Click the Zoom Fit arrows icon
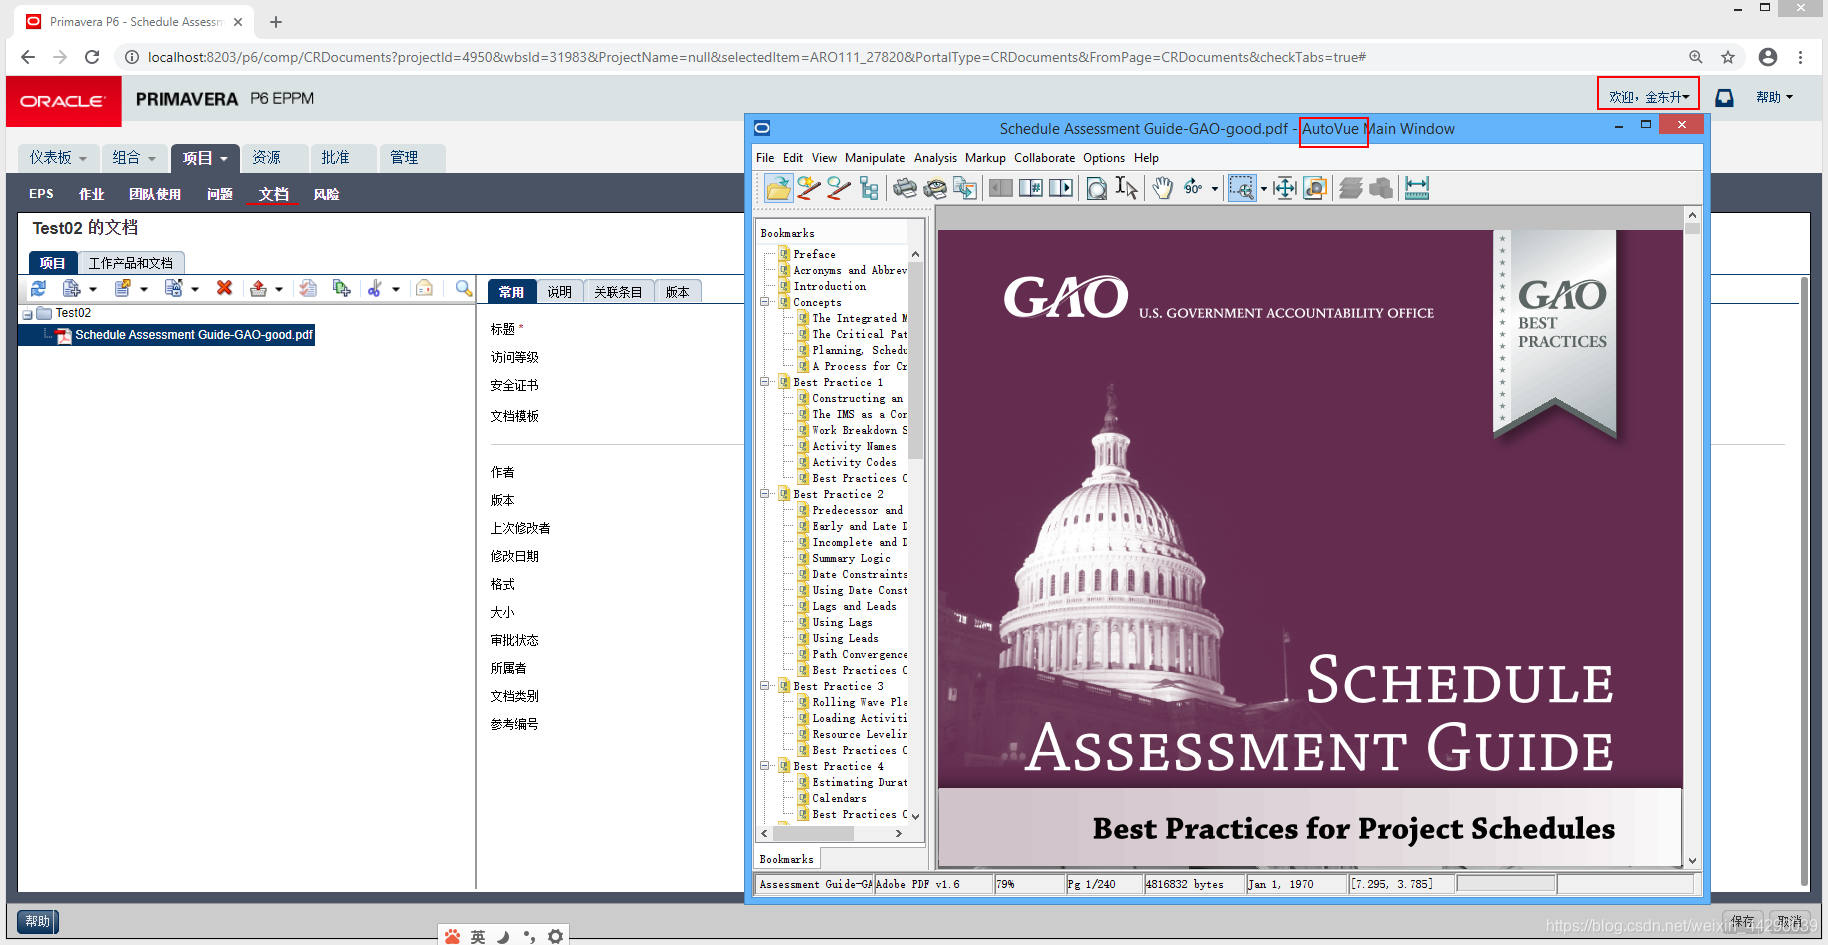 [x=1285, y=188]
